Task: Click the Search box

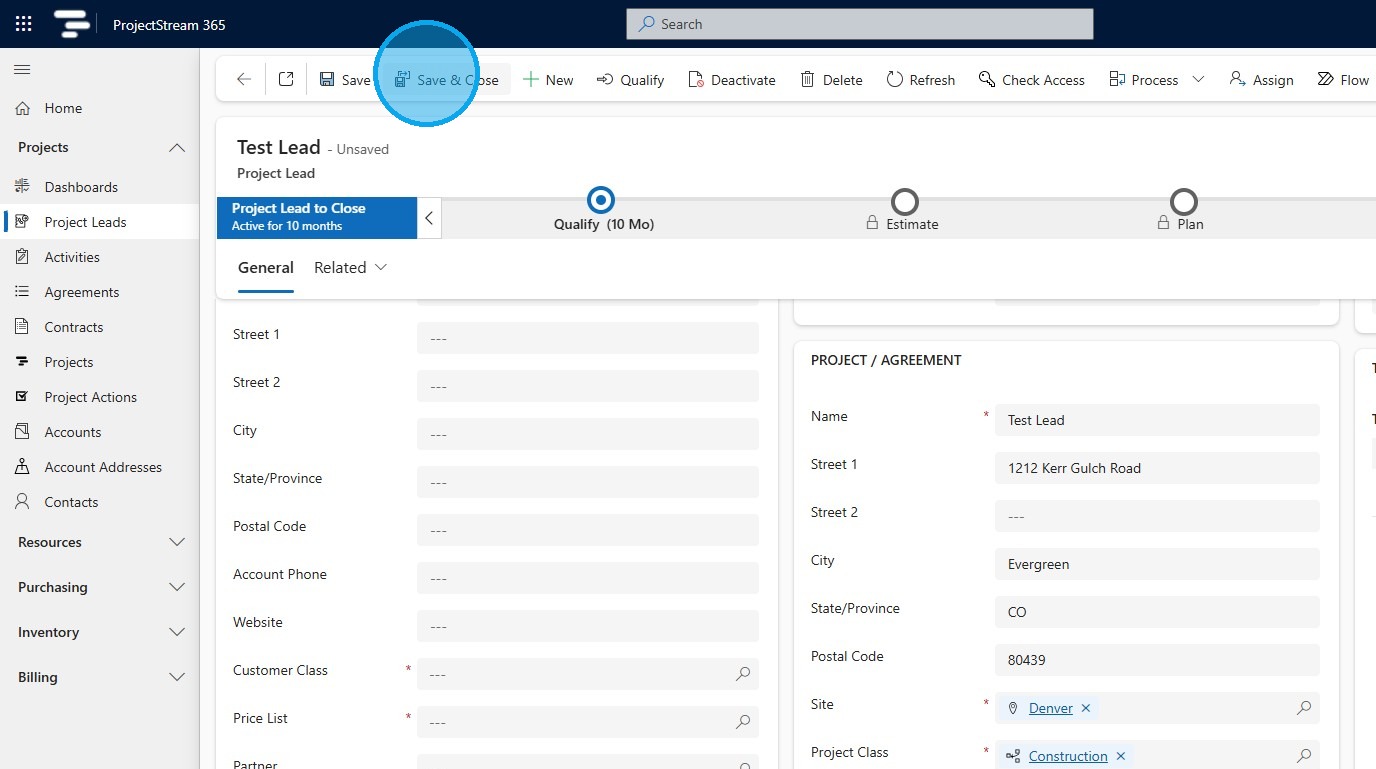Action: 859,24
